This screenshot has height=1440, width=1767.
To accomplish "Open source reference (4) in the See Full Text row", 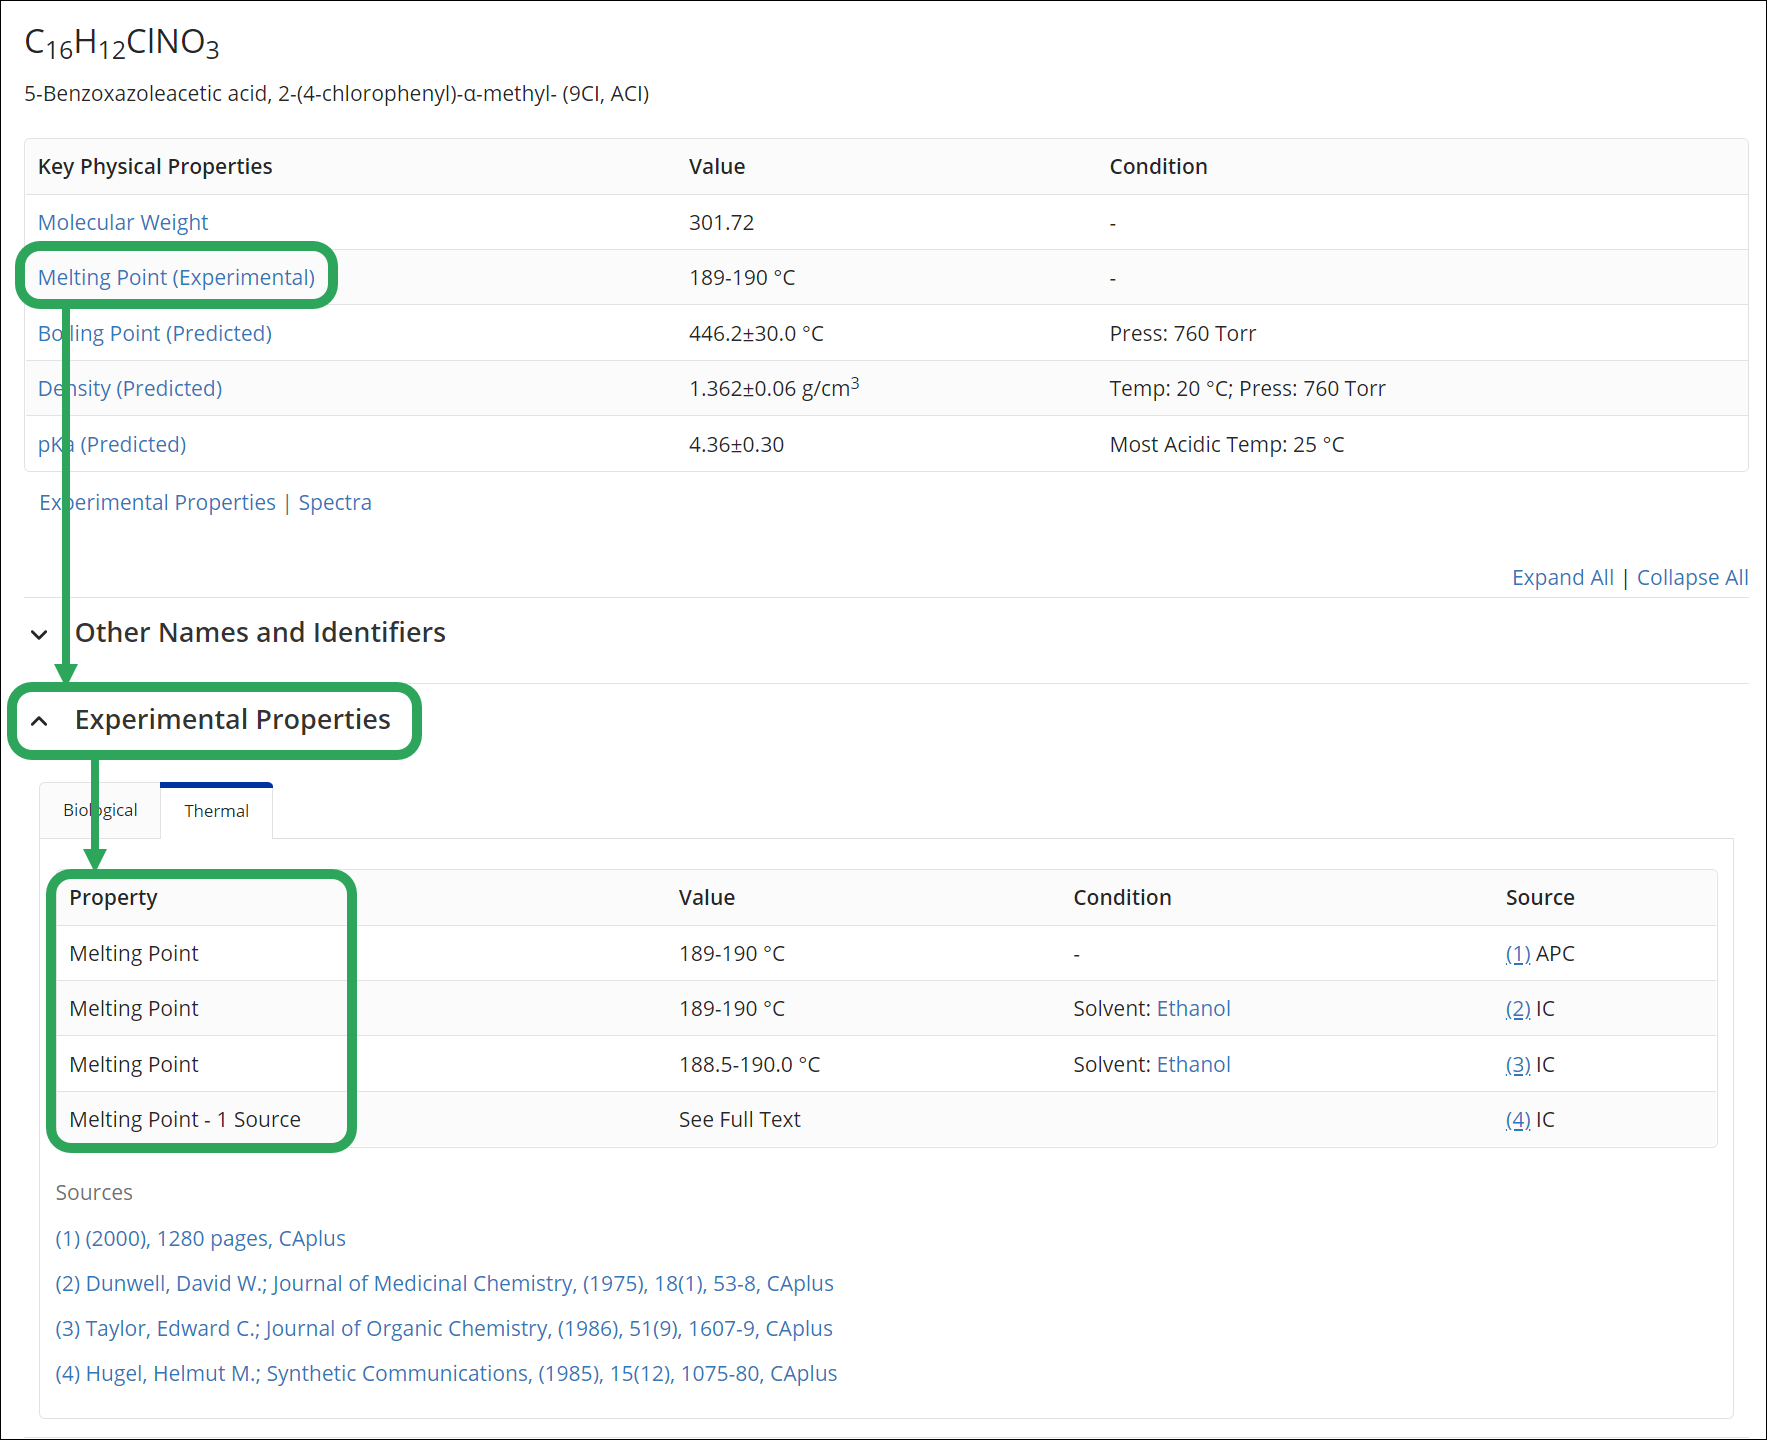I will coord(1518,1119).
